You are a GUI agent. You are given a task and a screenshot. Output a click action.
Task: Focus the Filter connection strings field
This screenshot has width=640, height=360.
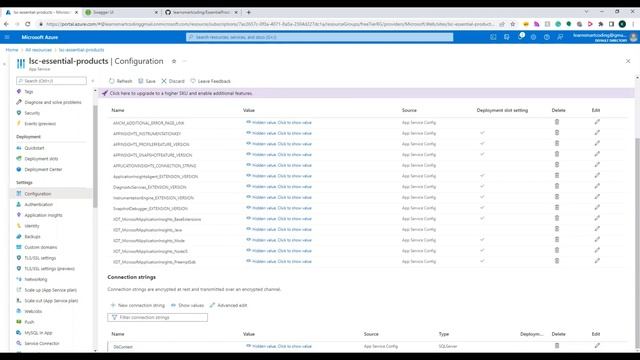(158, 317)
